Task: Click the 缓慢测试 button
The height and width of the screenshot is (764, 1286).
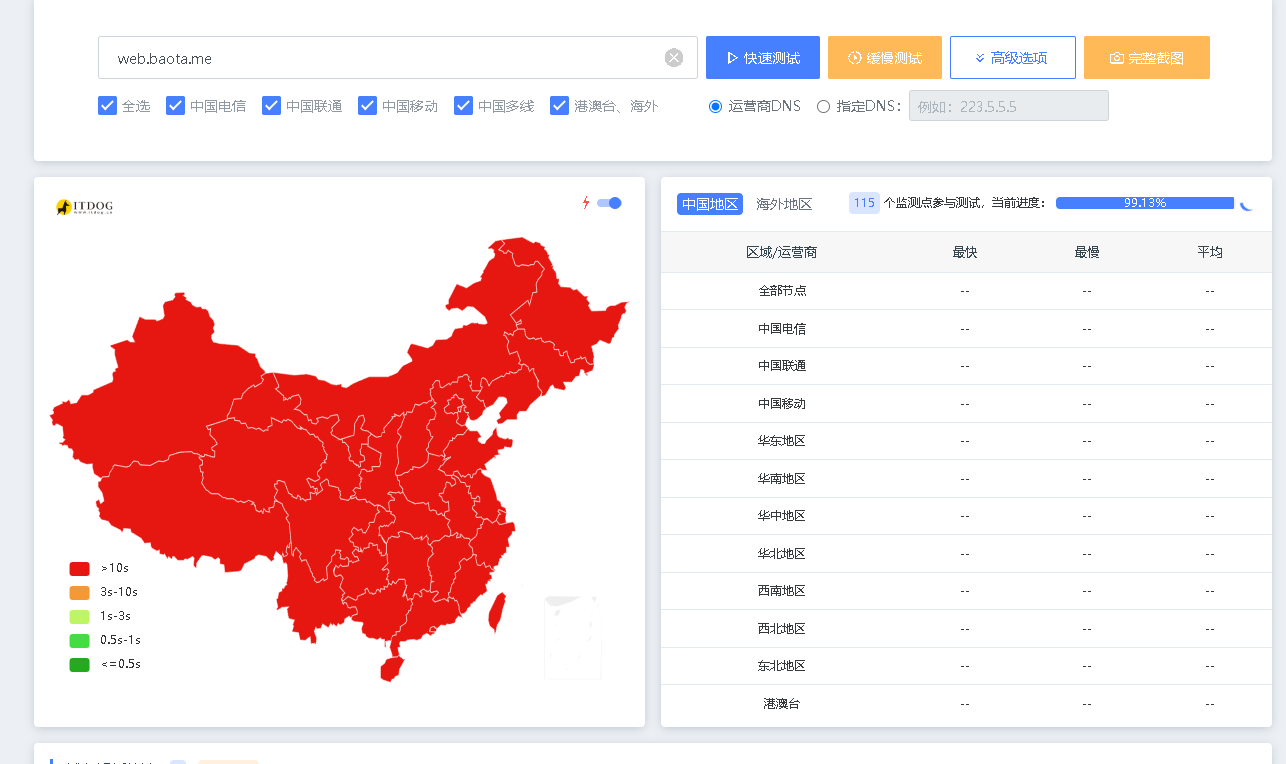Action: tap(884, 58)
